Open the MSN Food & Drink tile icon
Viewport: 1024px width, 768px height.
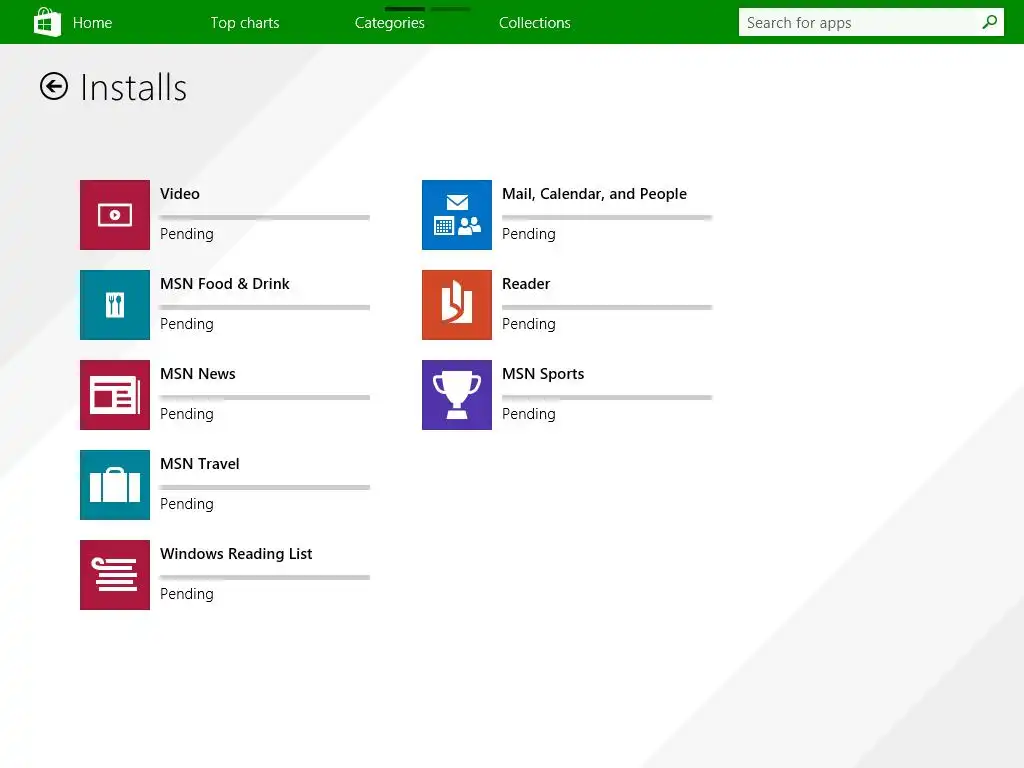[115, 305]
